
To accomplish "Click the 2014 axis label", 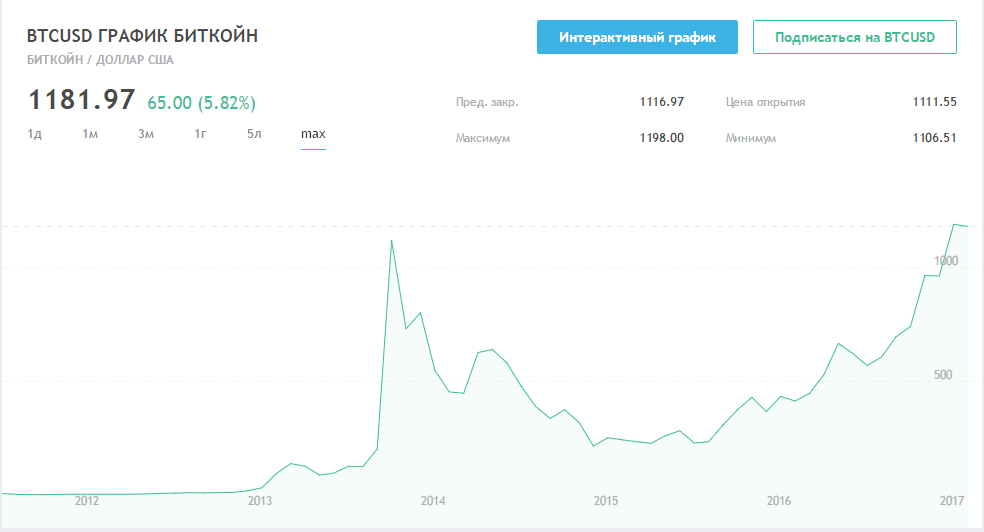I will [433, 501].
